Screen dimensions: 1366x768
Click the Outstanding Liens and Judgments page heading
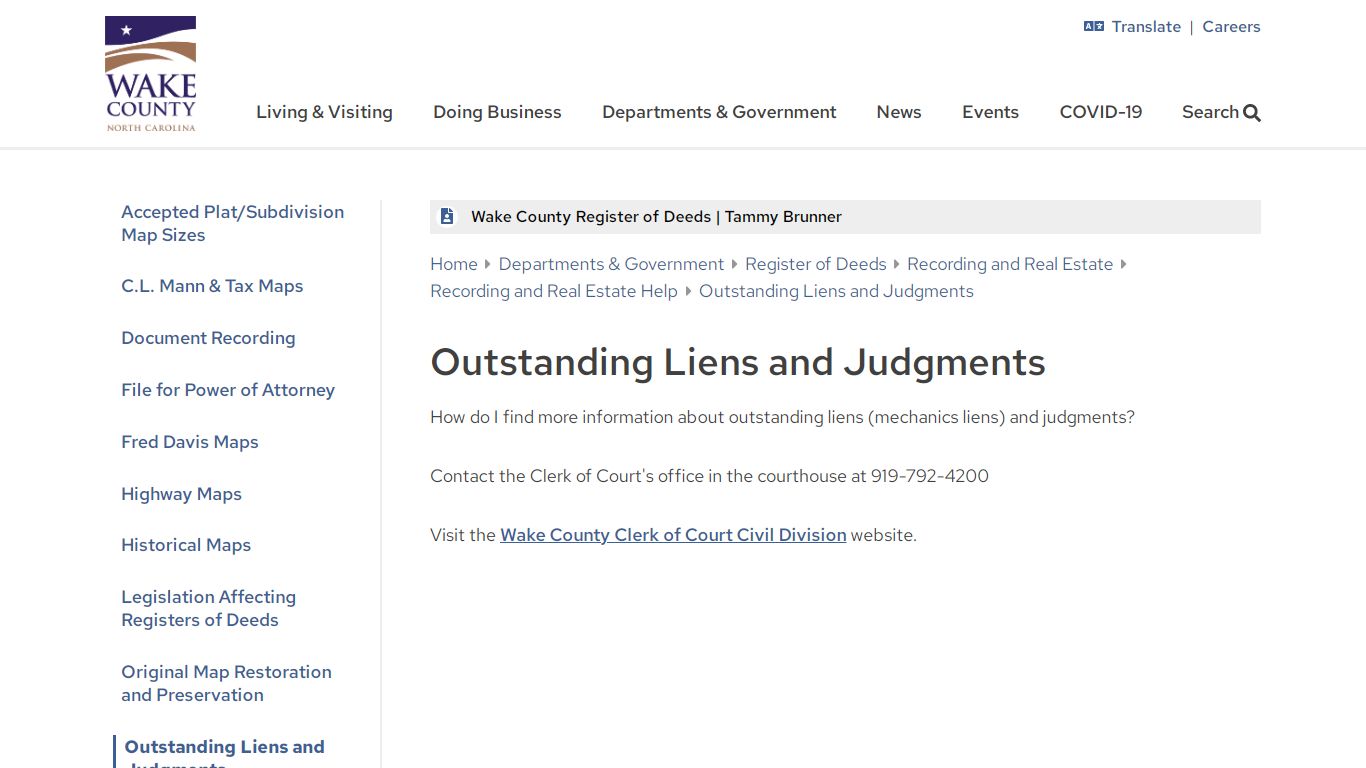click(738, 362)
